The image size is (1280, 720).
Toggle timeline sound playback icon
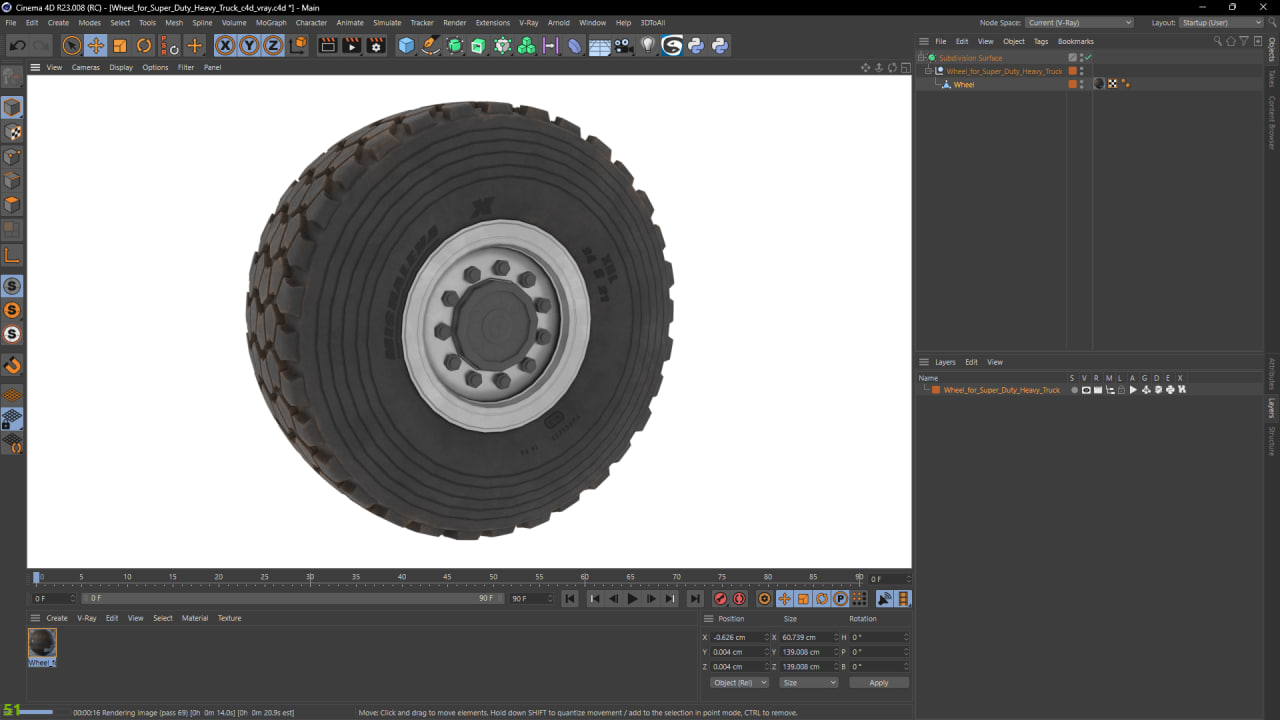885,599
